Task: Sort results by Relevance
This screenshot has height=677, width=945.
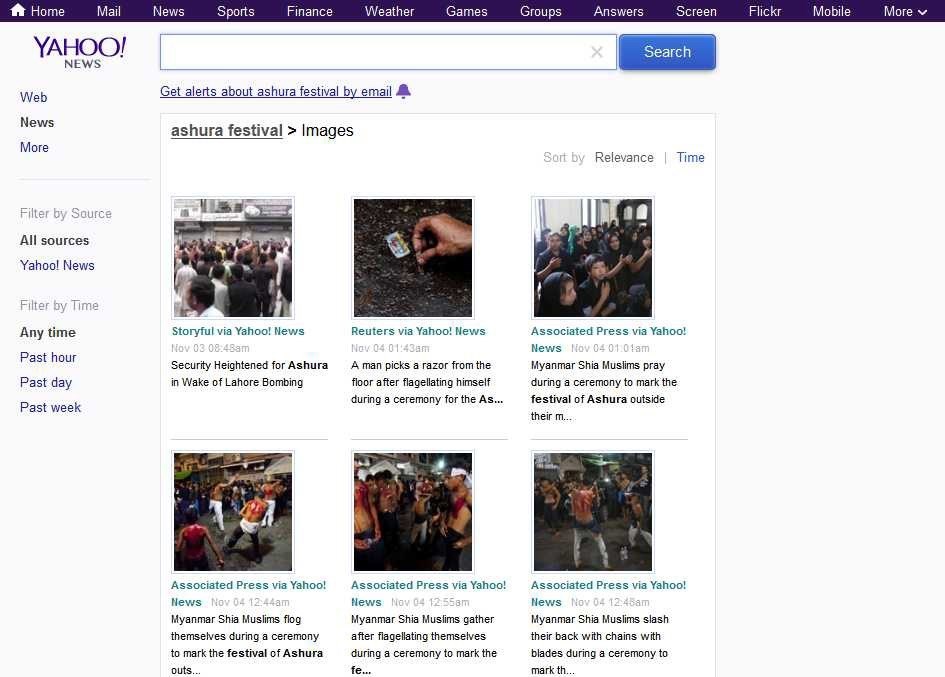Action: [624, 157]
